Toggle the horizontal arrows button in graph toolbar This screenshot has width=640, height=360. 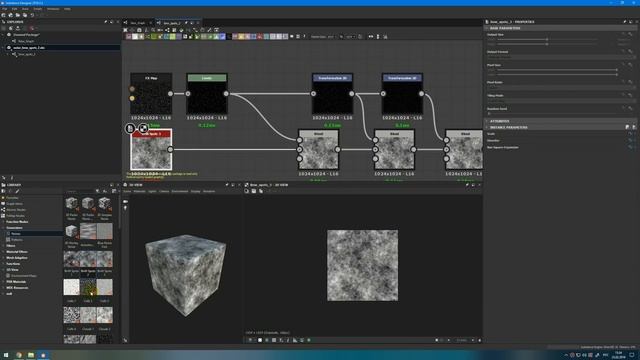tap(371, 36)
